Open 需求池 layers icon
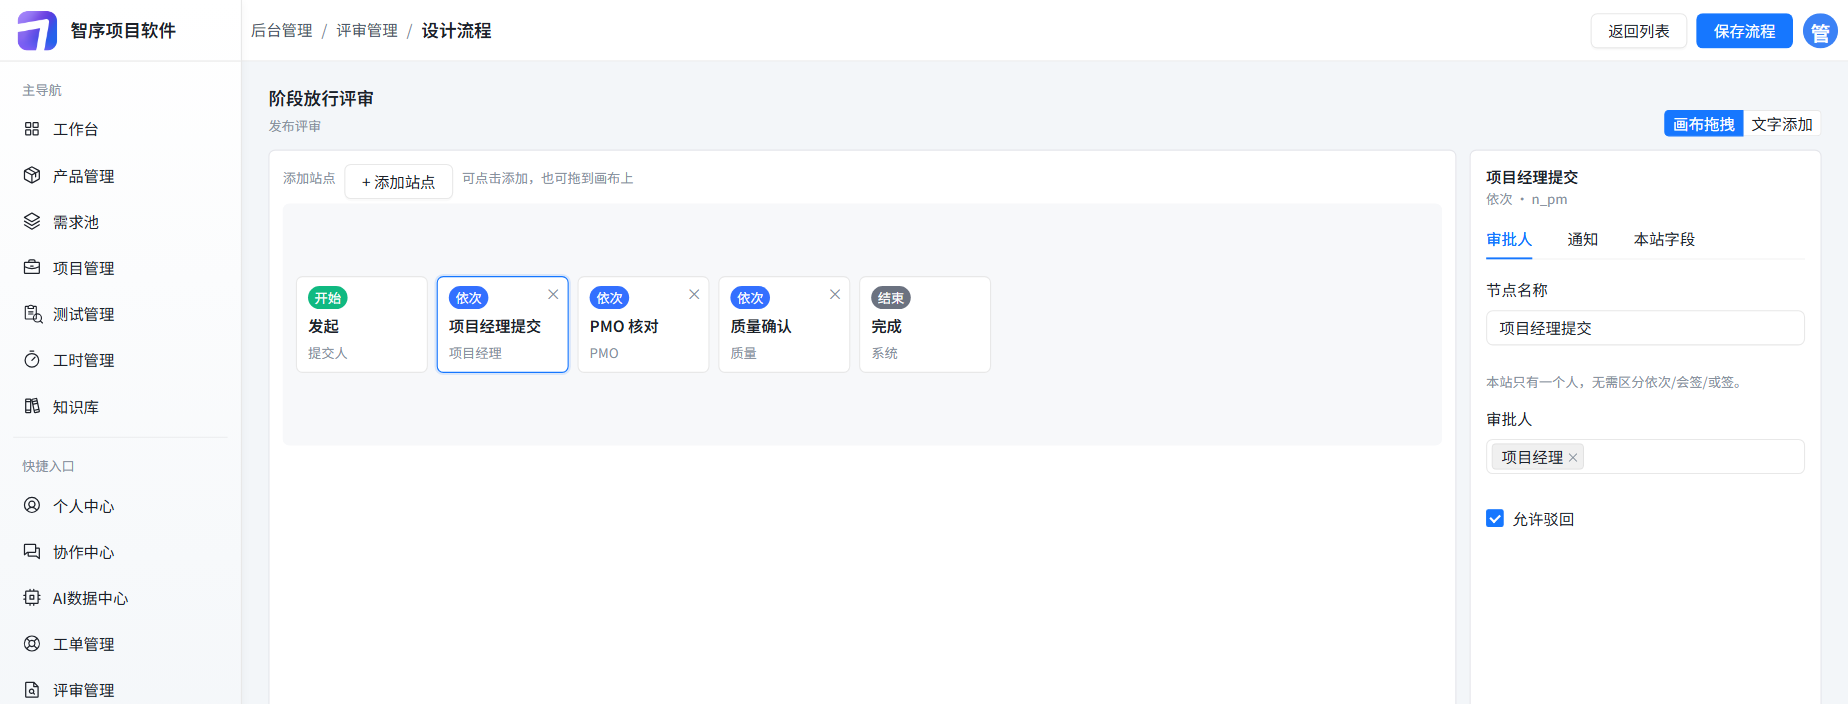 coord(32,221)
